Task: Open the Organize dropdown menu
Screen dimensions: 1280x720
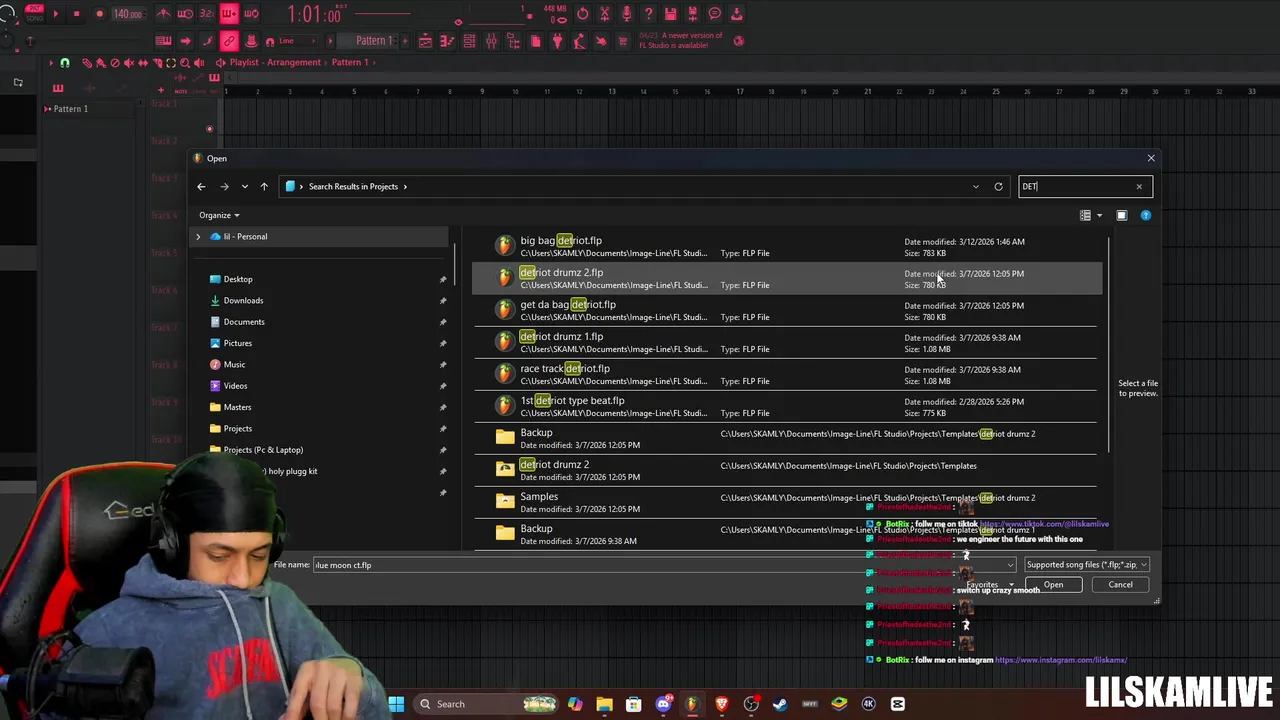Action: click(x=219, y=215)
